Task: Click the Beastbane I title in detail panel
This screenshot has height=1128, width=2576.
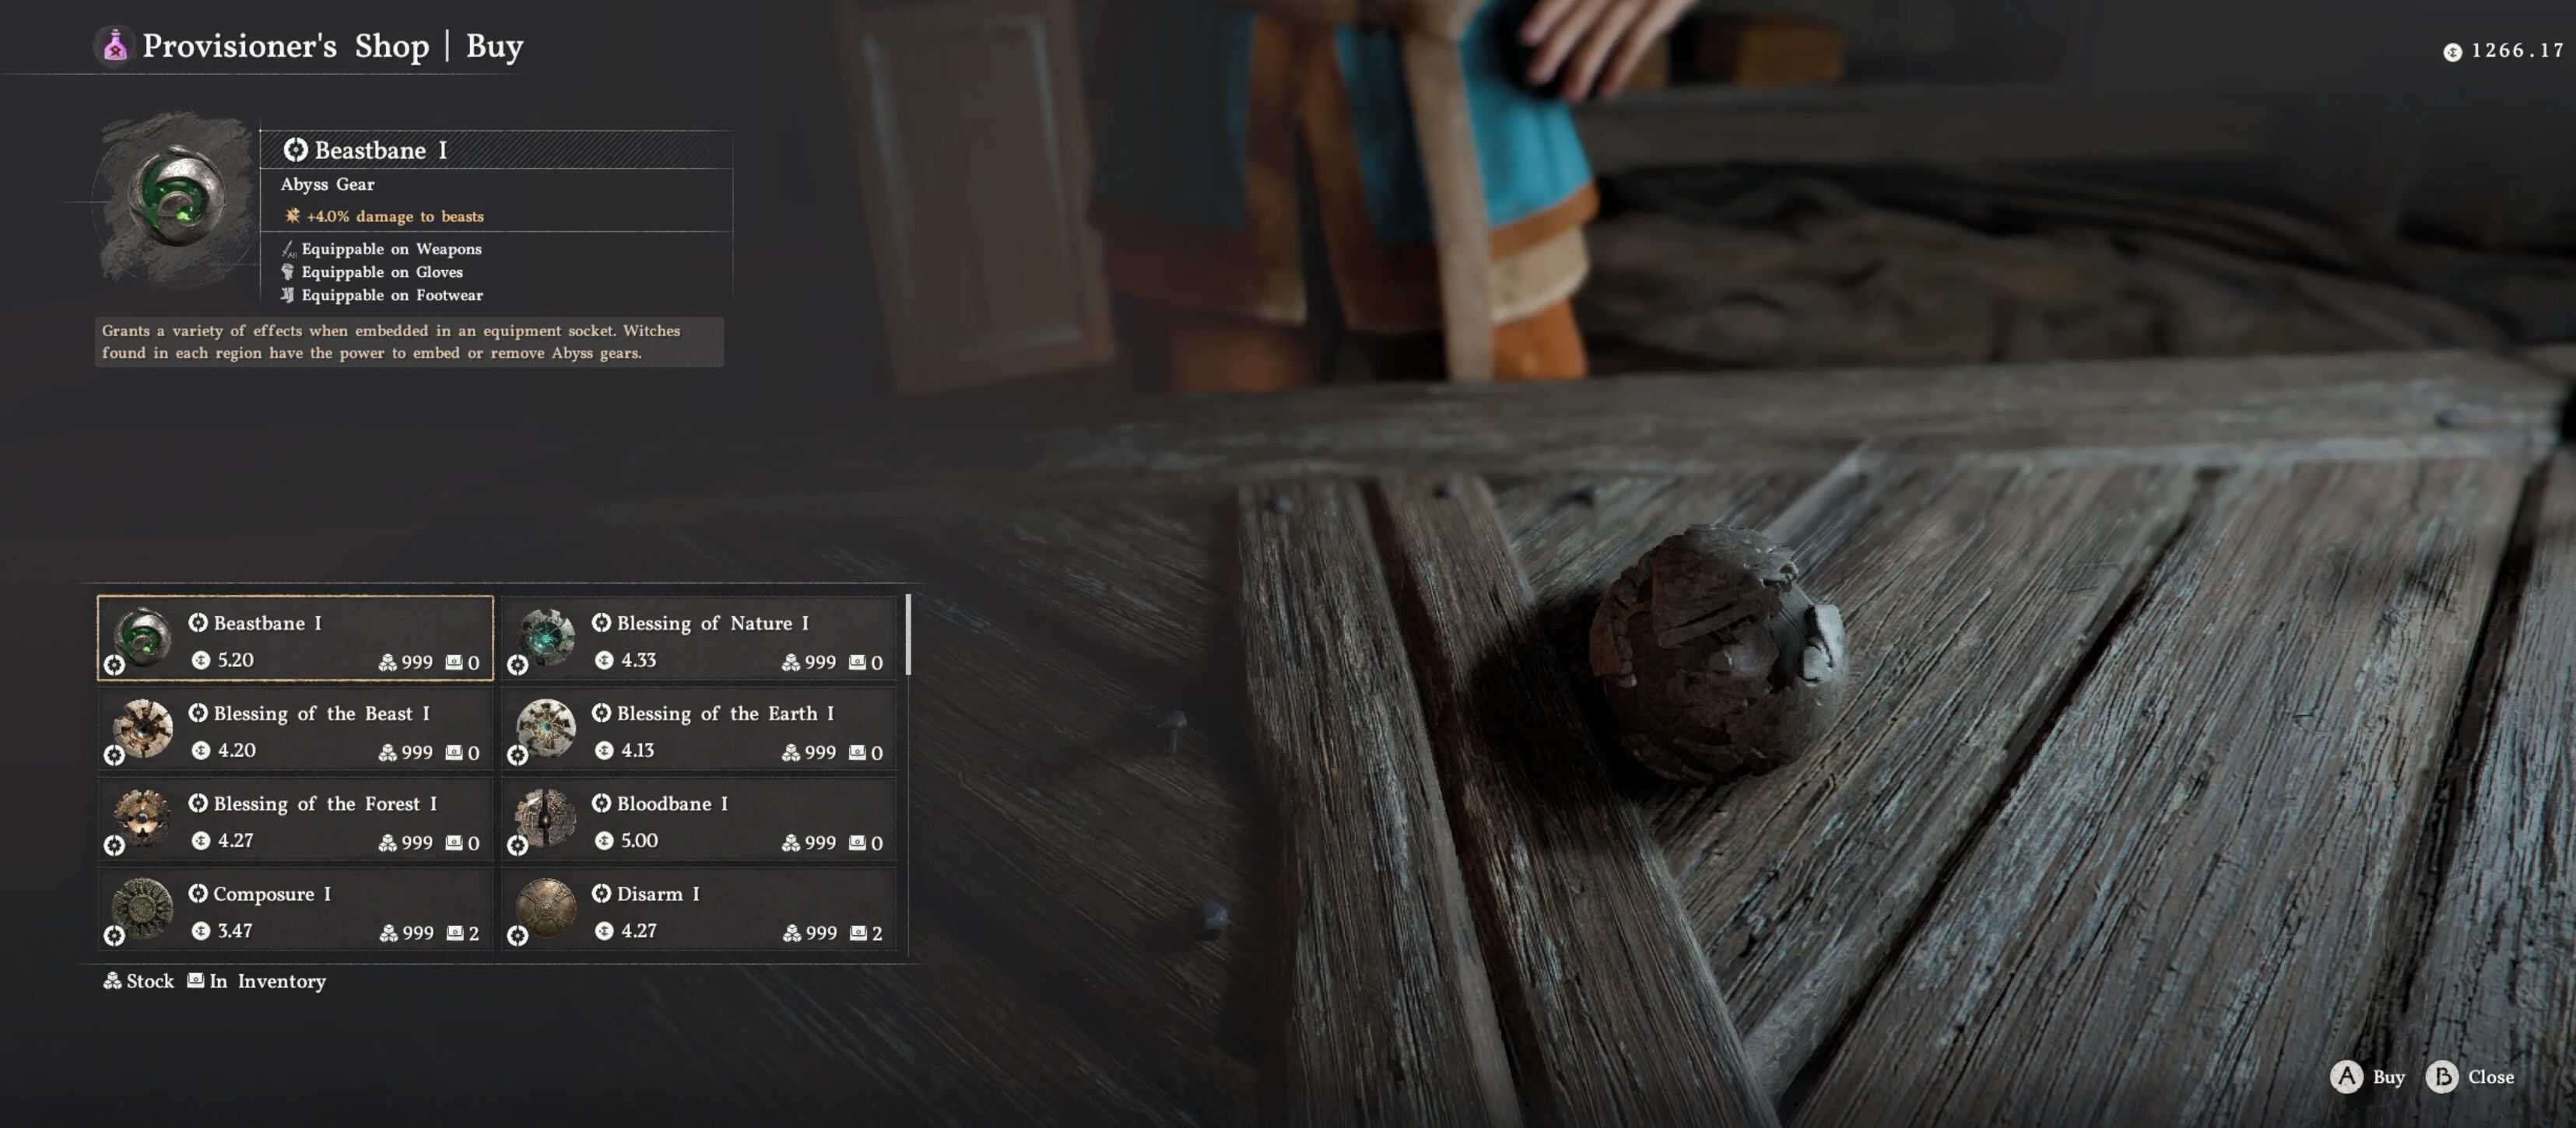Action: pos(381,150)
